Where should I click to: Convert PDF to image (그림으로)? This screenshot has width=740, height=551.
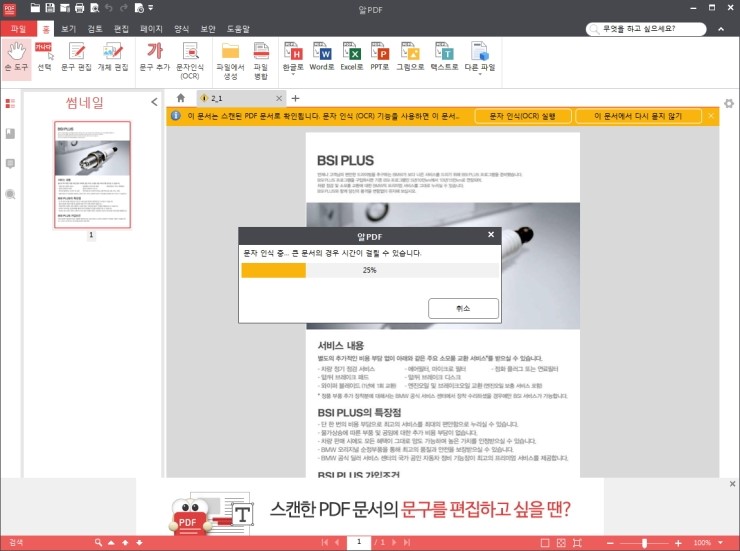(x=410, y=58)
